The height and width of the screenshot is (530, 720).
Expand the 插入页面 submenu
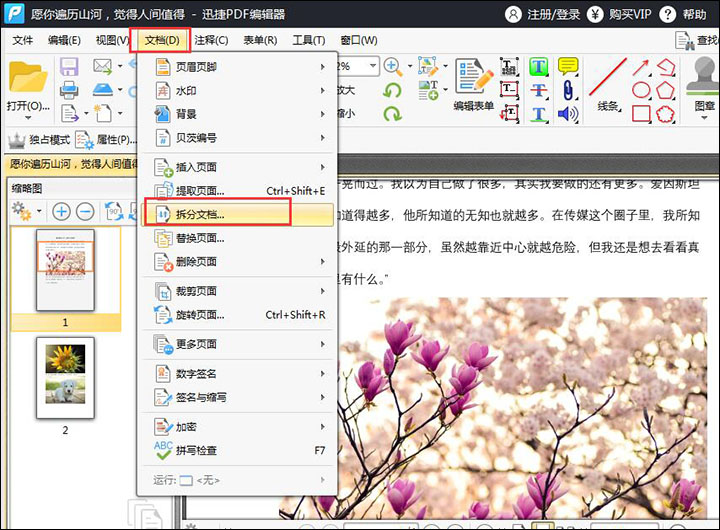click(238, 167)
